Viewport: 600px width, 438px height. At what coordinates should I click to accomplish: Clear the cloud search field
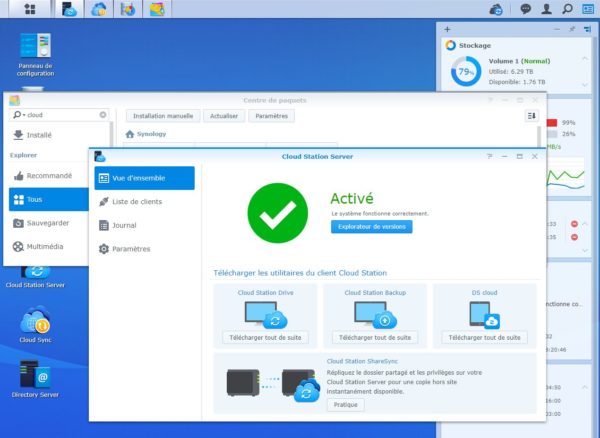coord(103,115)
